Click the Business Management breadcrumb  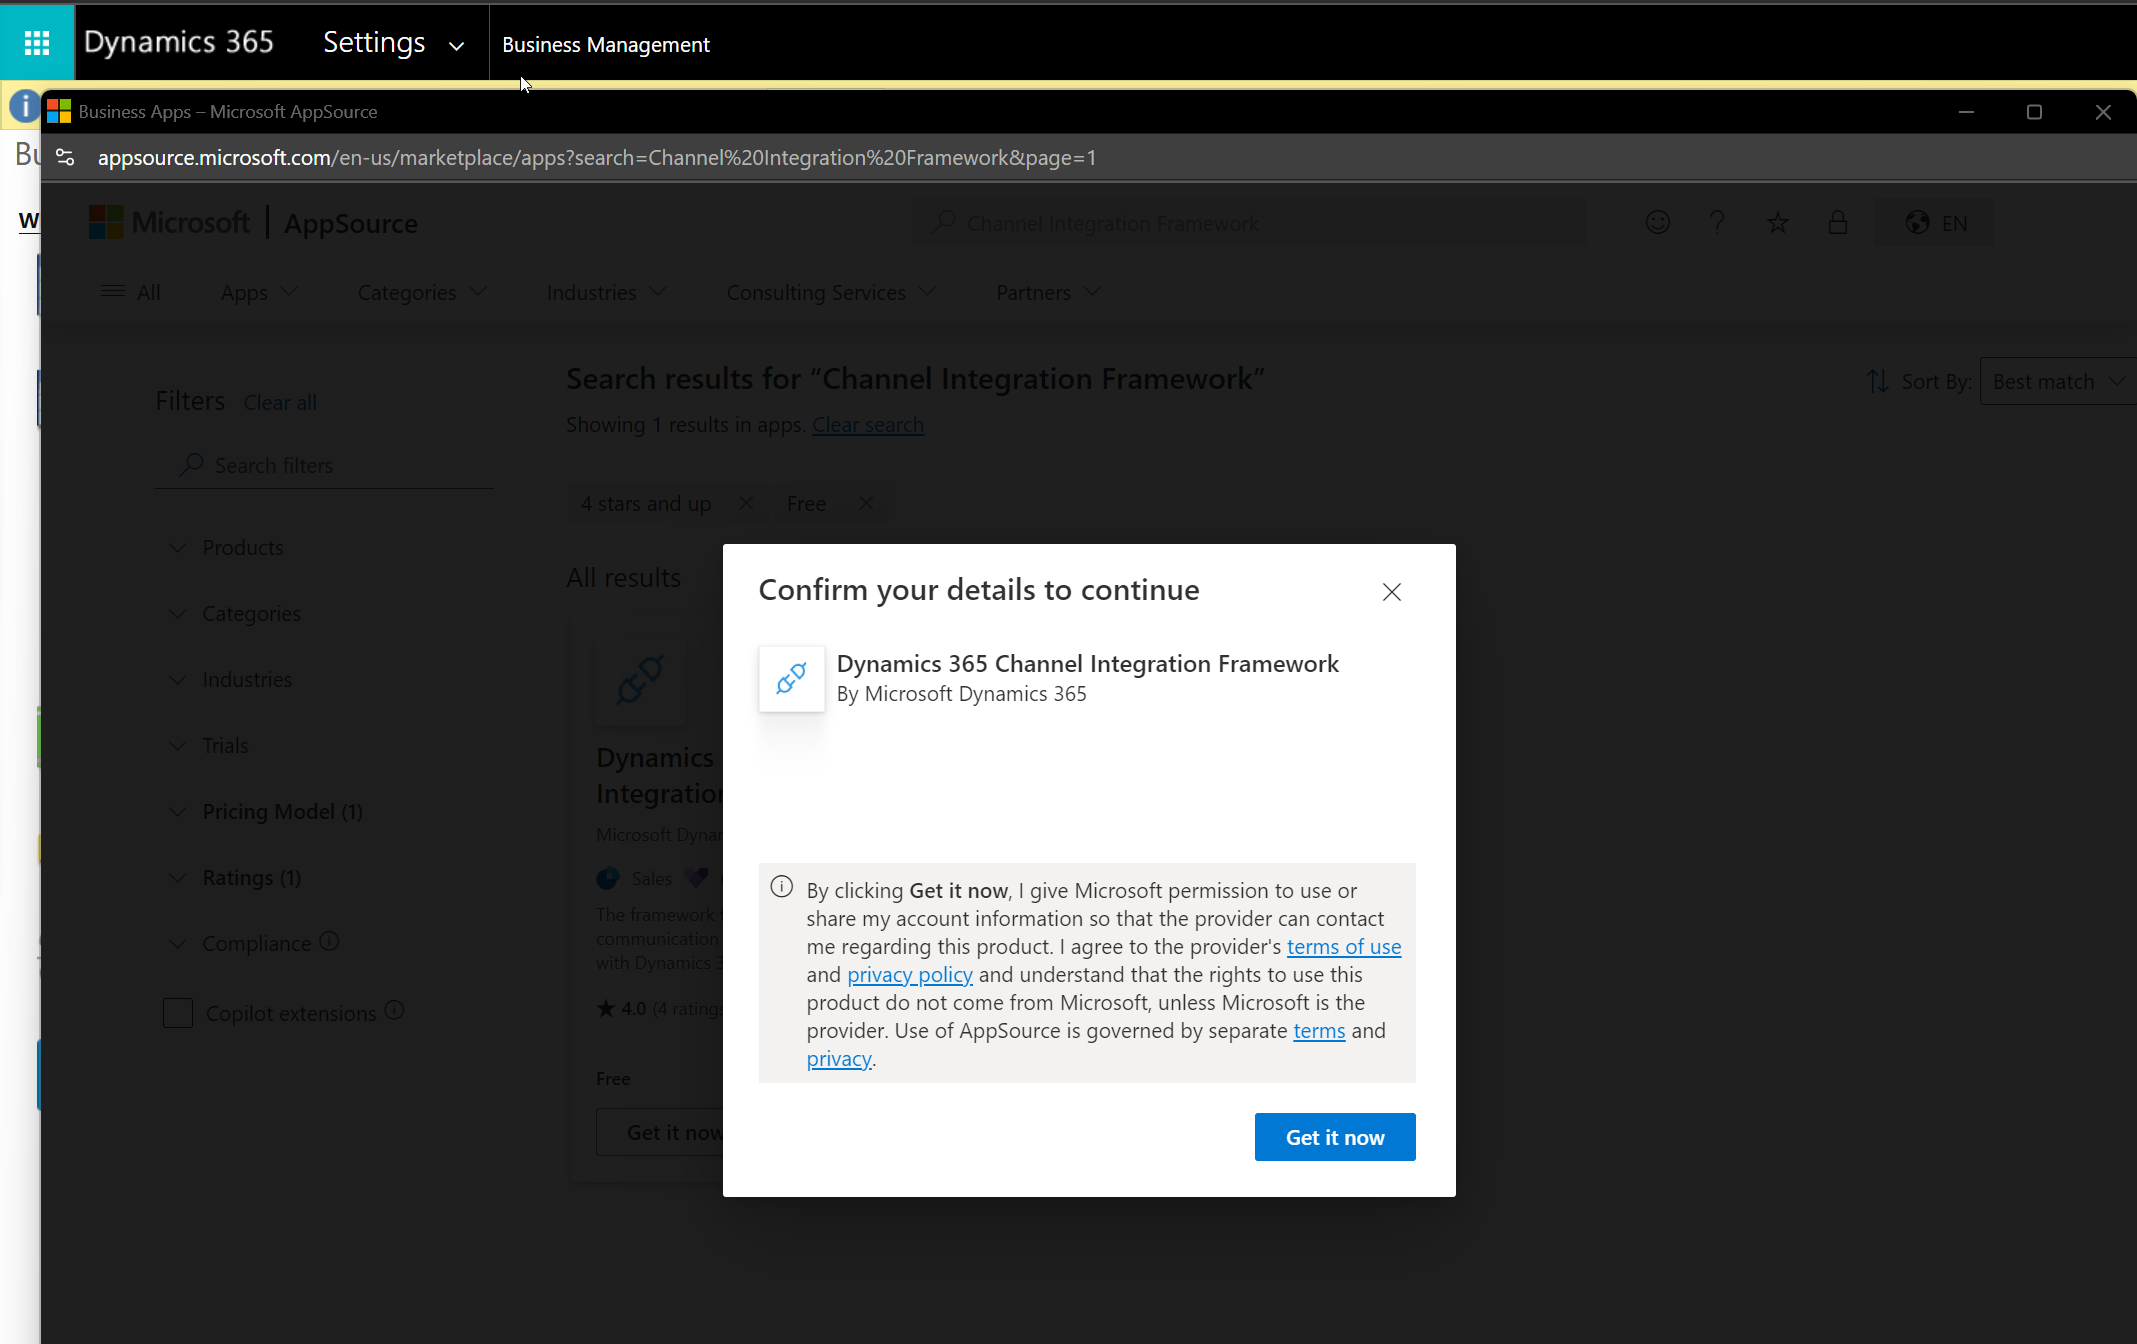click(x=606, y=45)
